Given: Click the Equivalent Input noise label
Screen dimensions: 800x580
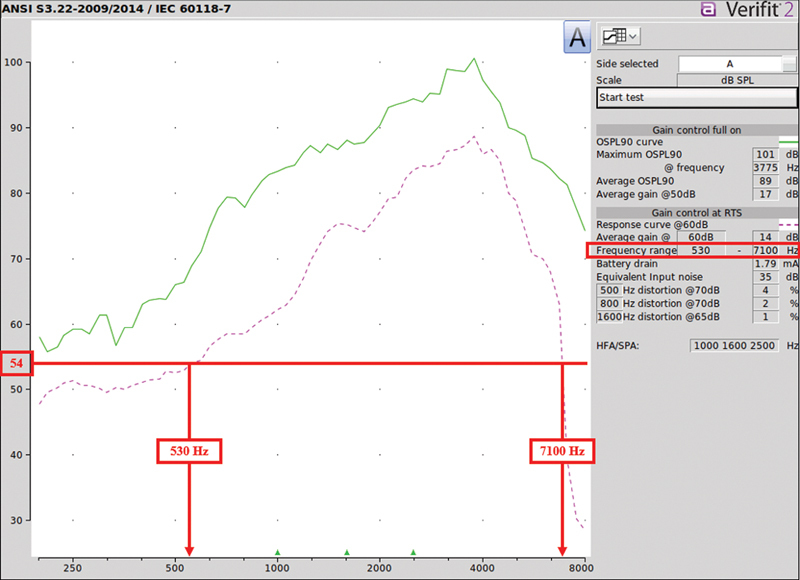Looking at the screenshot, I should click(649, 277).
